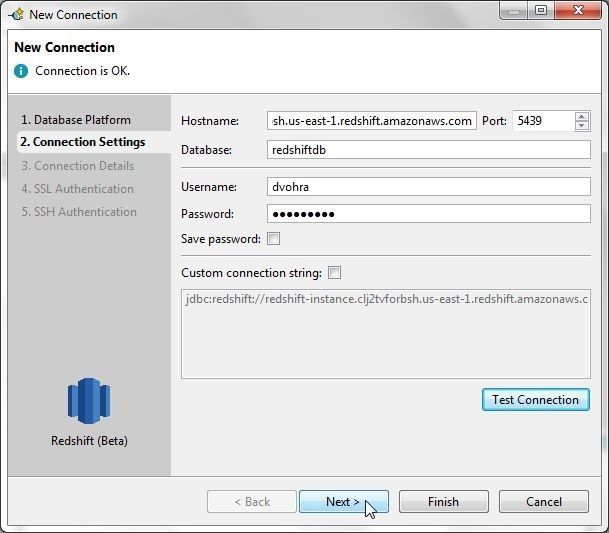This screenshot has width=609, height=533.
Task: Click the 'Custom connection string:' label
Action: pos(251,273)
